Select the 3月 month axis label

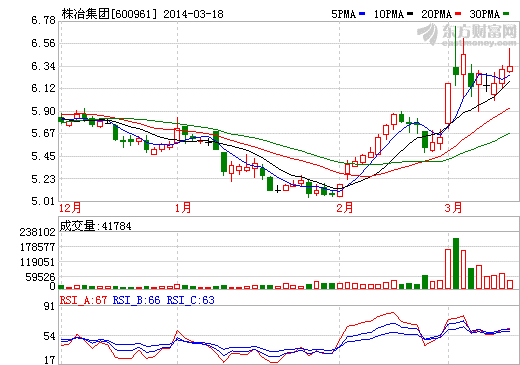453,208
